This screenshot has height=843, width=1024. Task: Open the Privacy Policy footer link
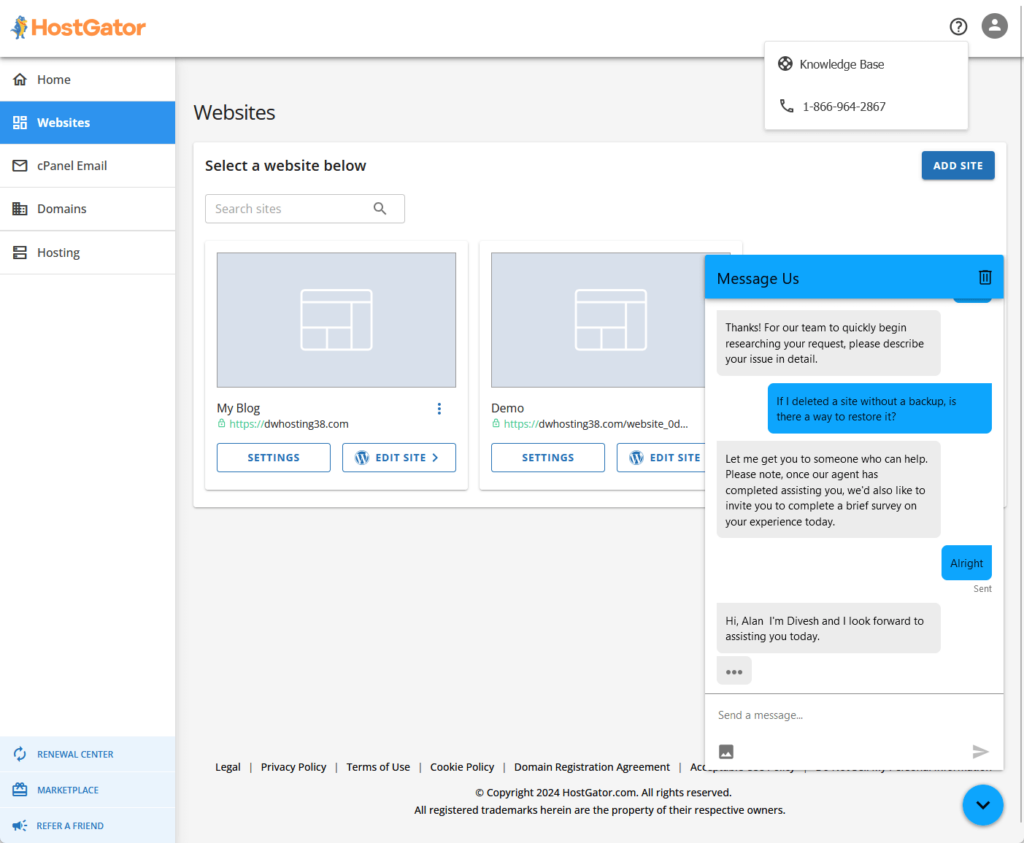[x=293, y=767]
